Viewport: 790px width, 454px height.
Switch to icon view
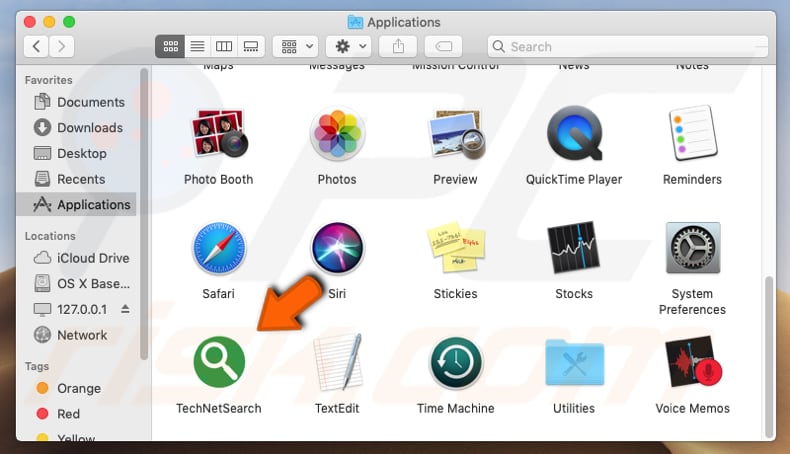point(170,46)
